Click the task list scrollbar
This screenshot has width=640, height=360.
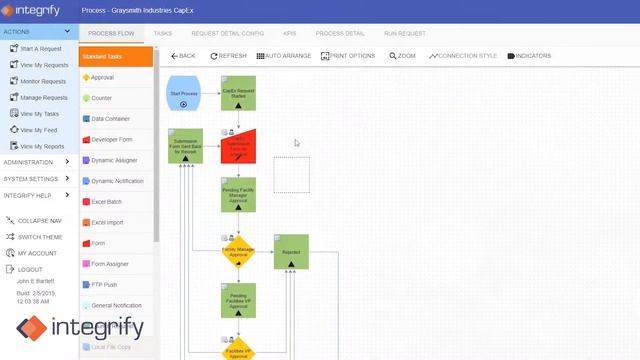click(x=156, y=145)
